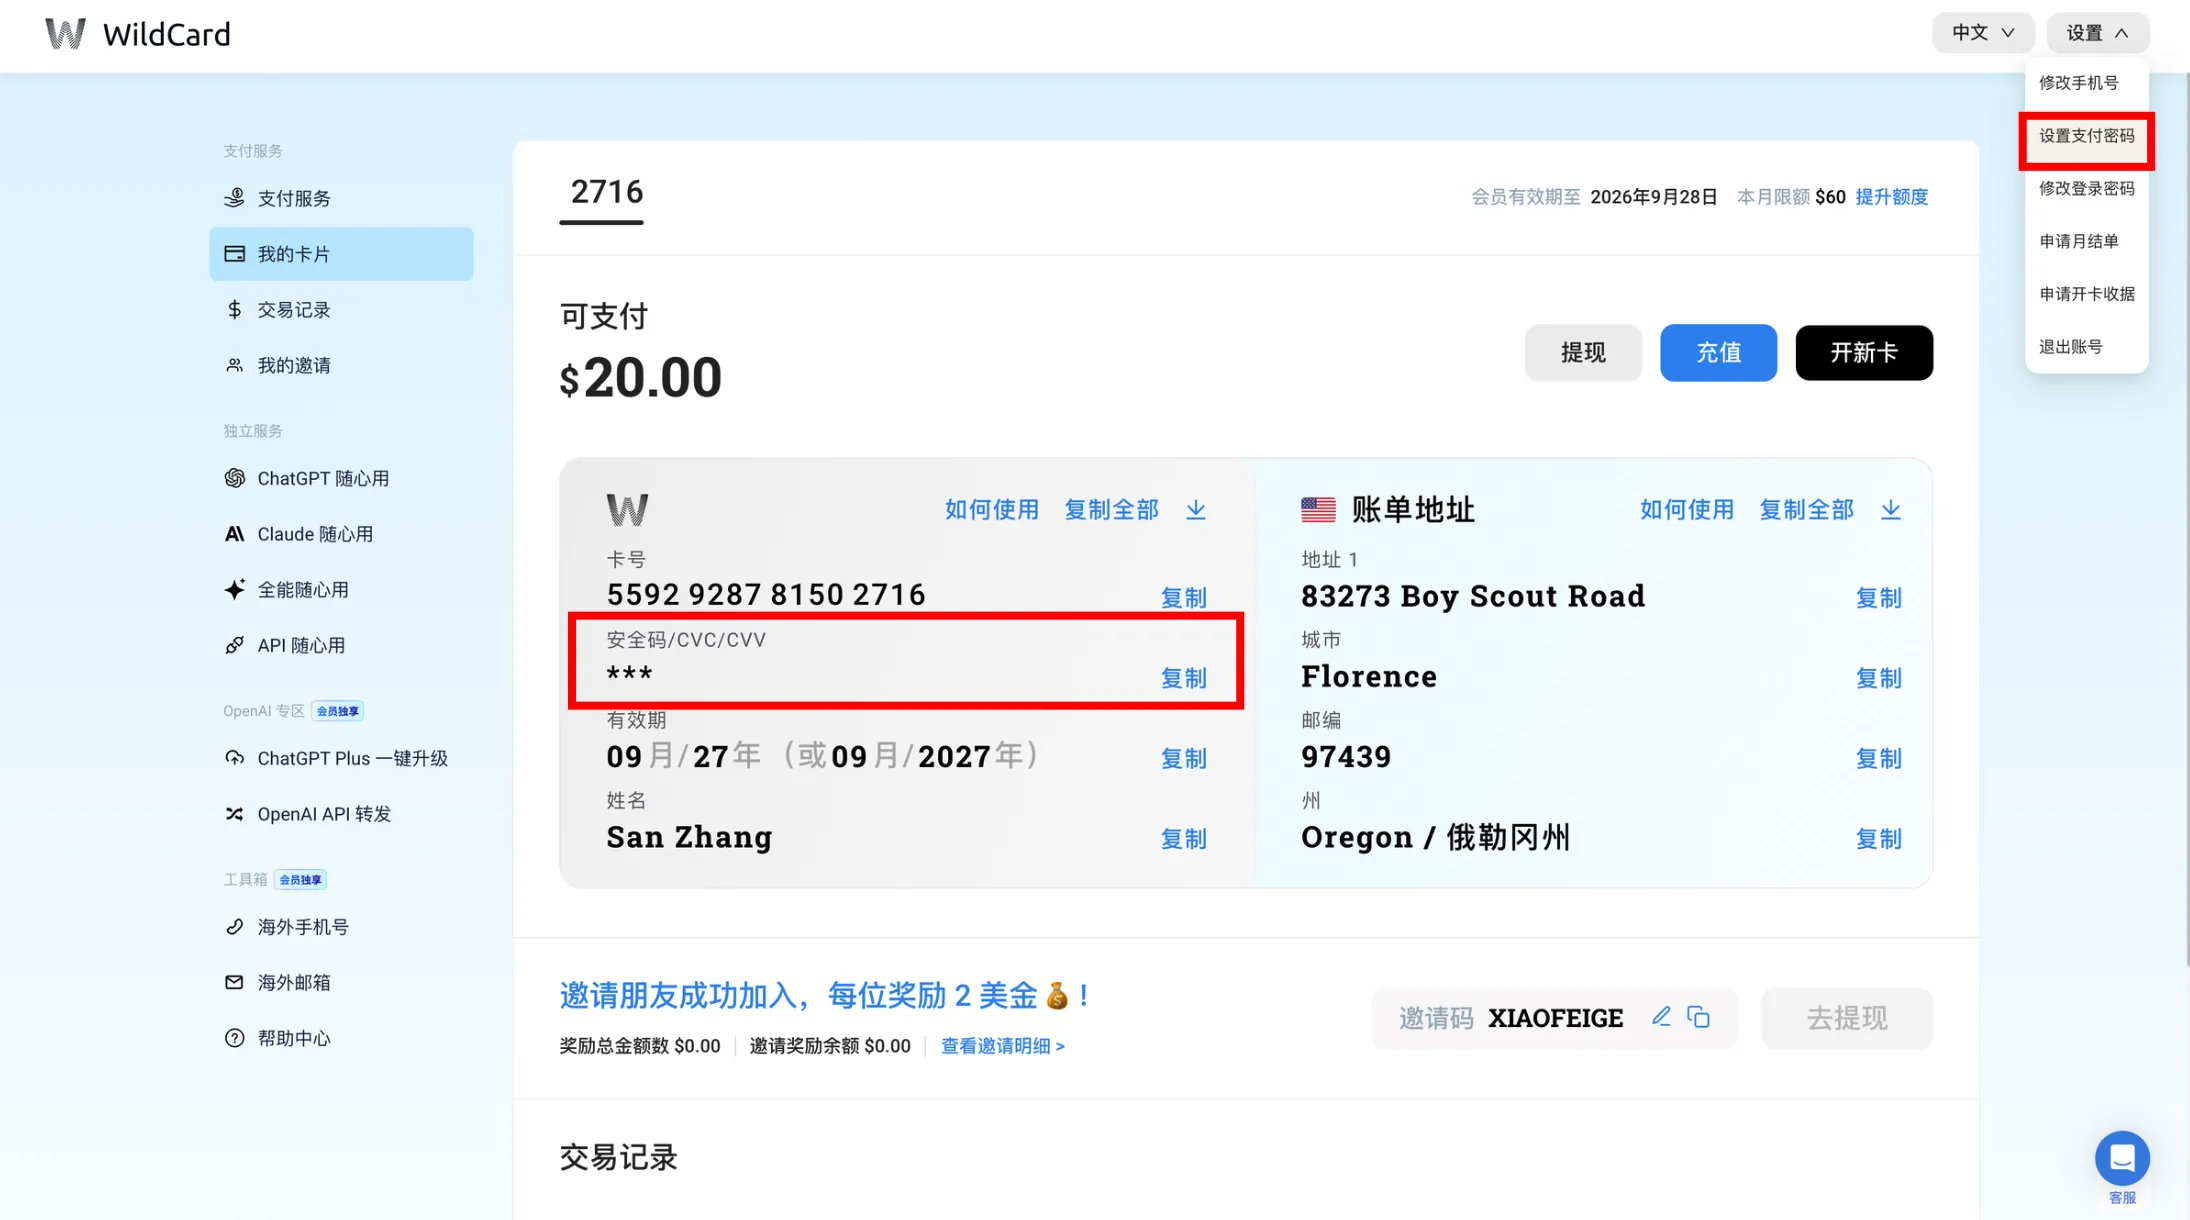Select 退出账号 from settings menu
2190x1220 pixels.
(x=2070, y=347)
